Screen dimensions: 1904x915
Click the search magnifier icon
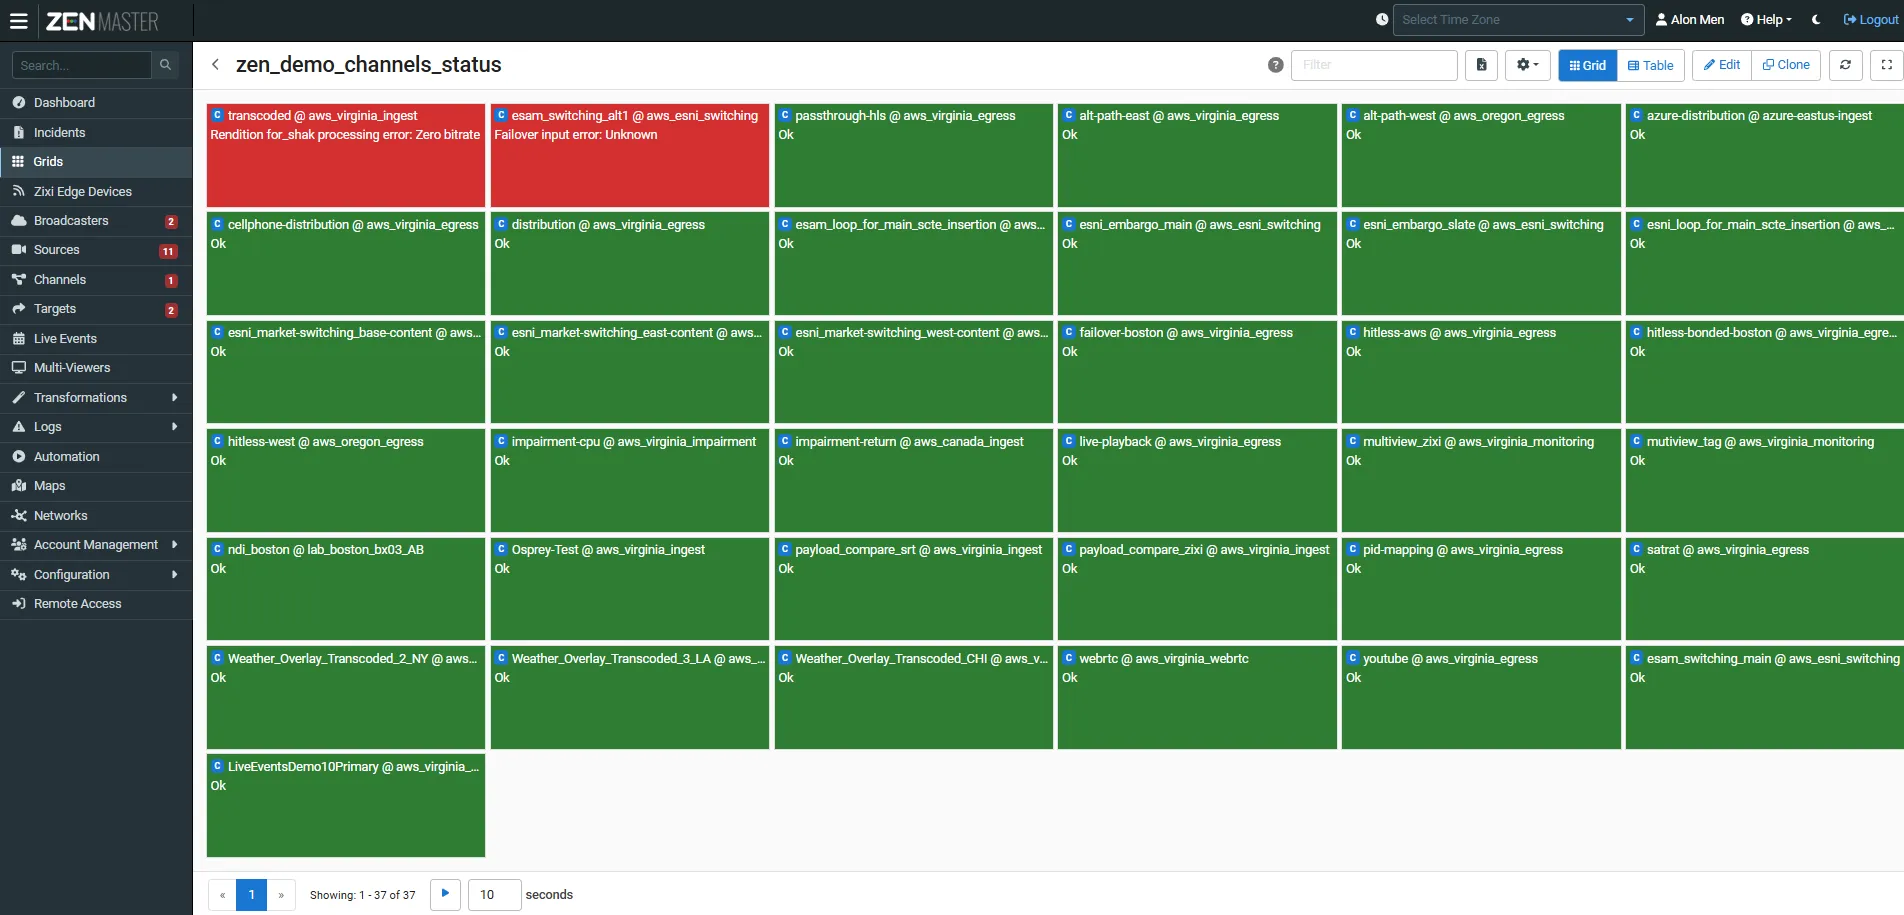pos(166,65)
